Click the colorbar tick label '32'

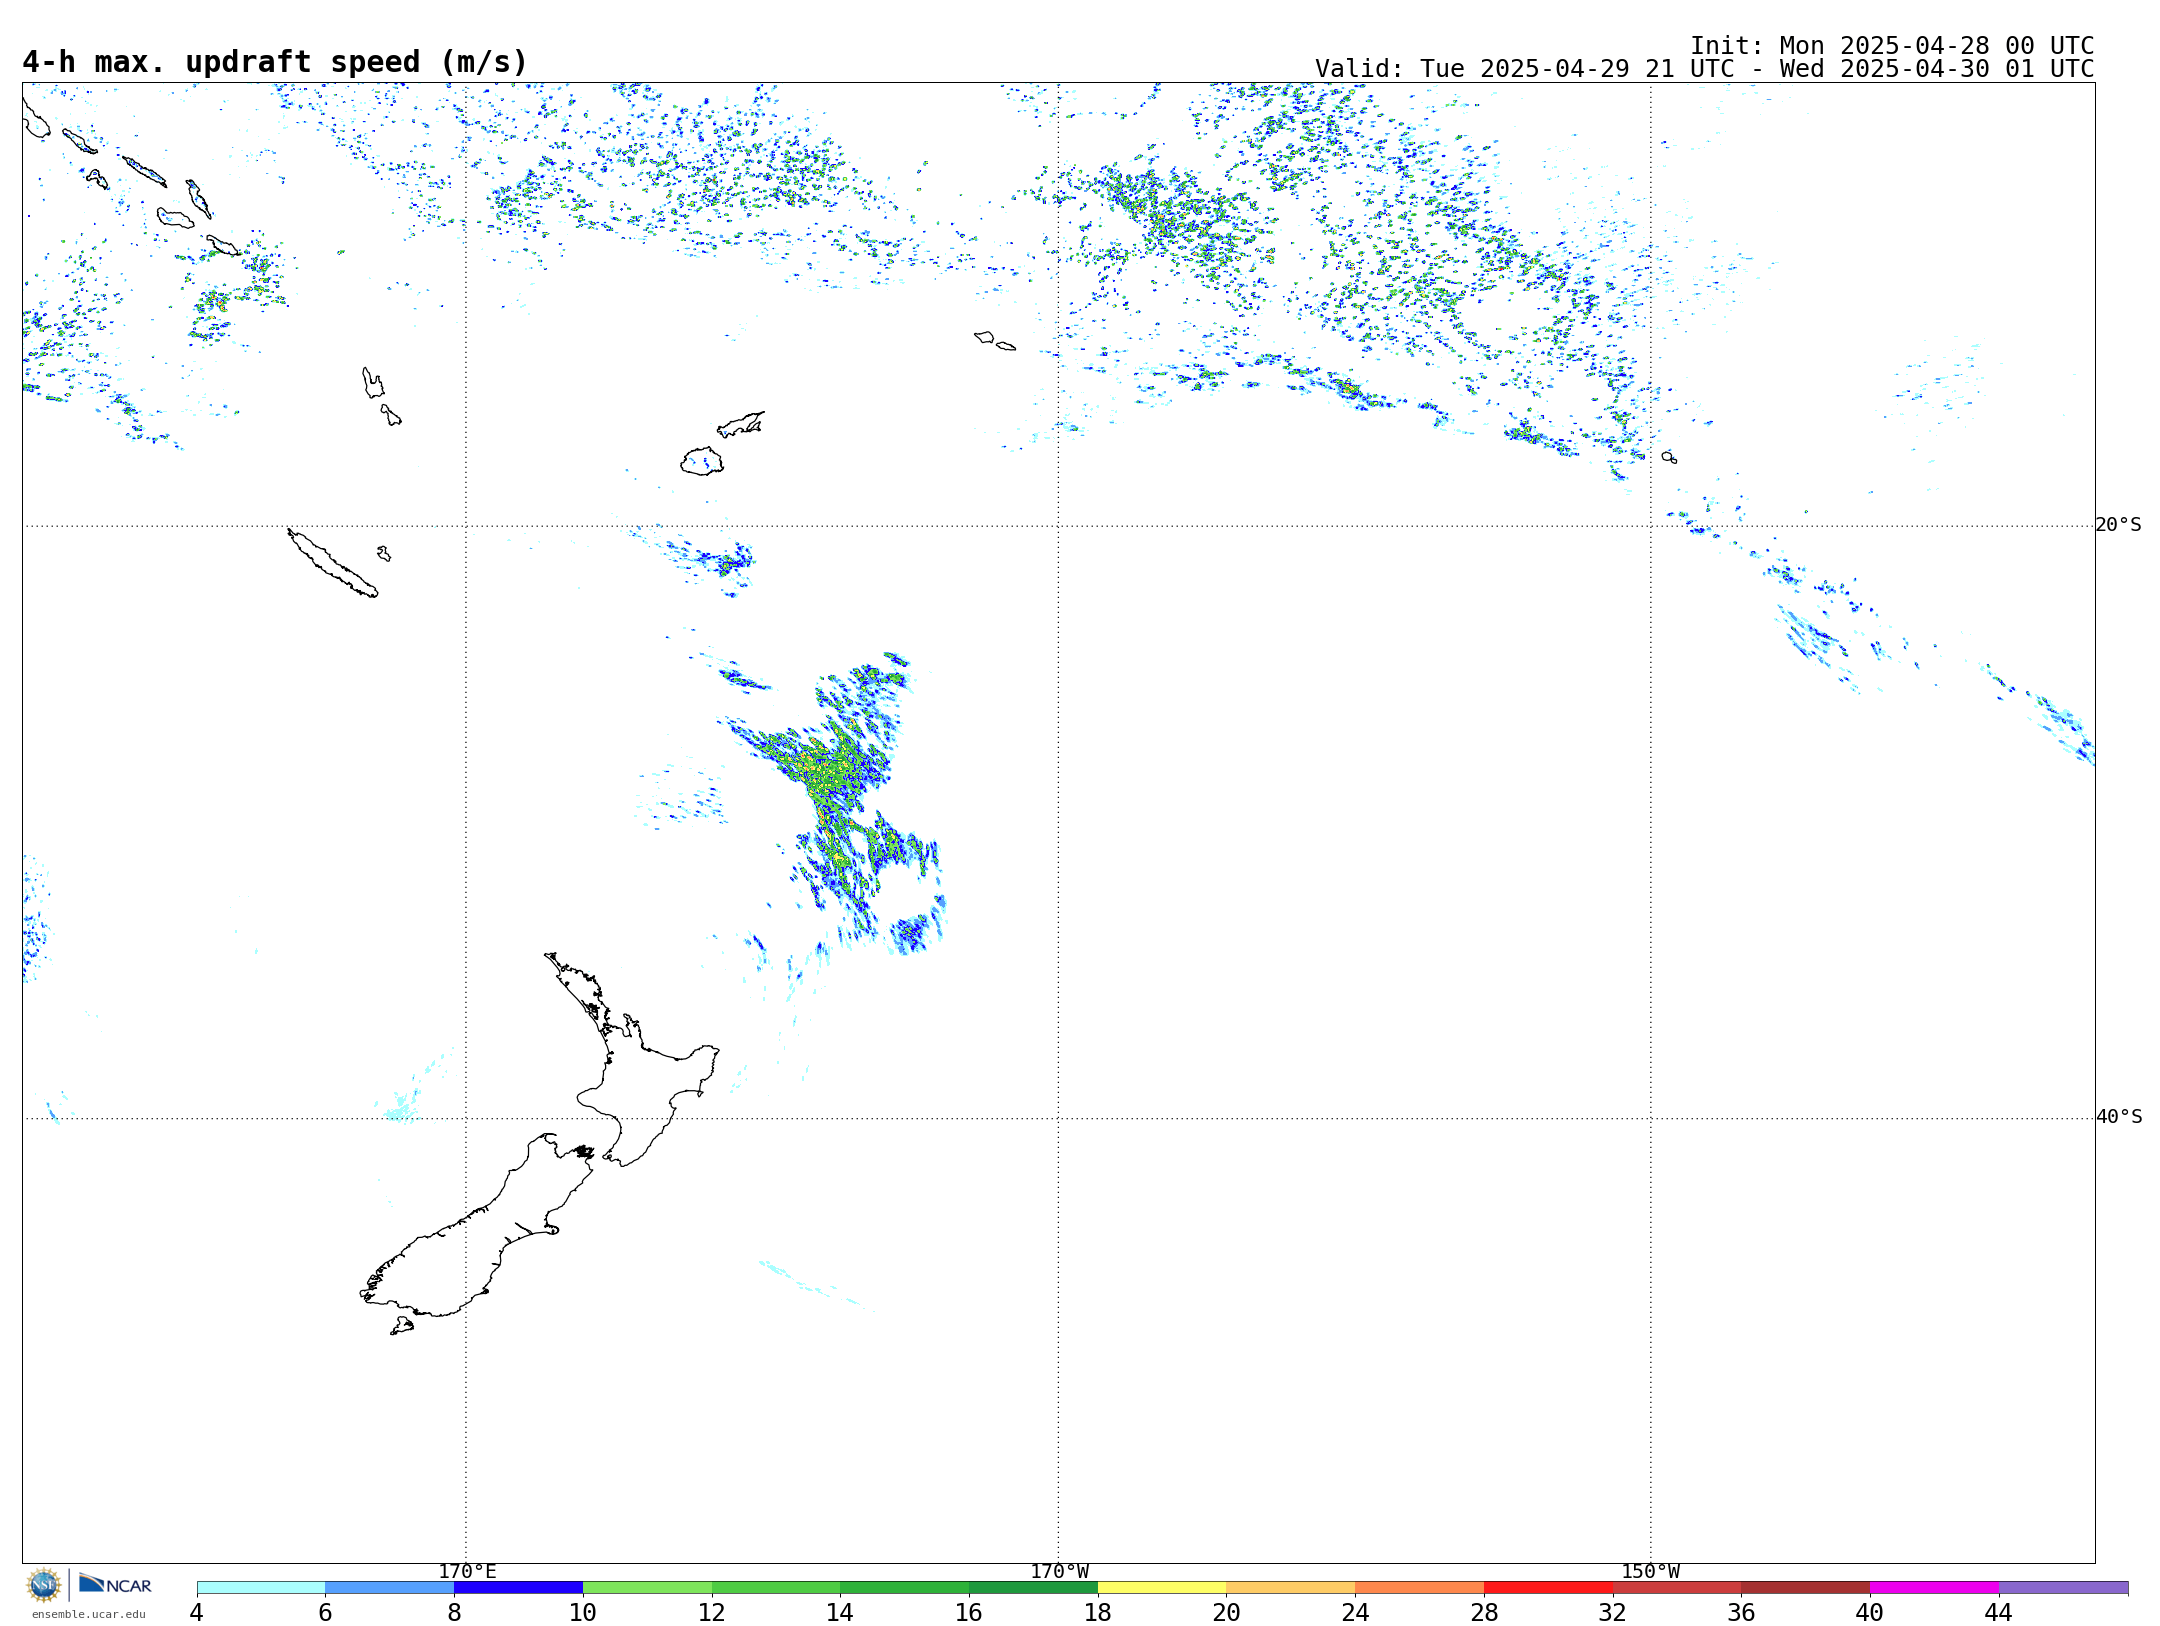[1613, 1612]
